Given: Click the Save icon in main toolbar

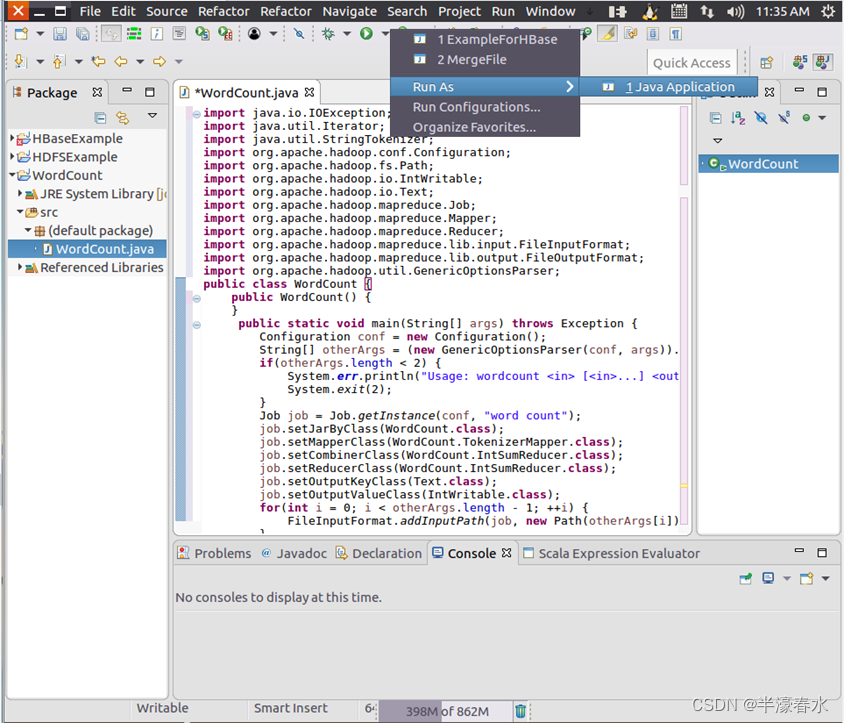Looking at the screenshot, I should click(x=60, y=34).
